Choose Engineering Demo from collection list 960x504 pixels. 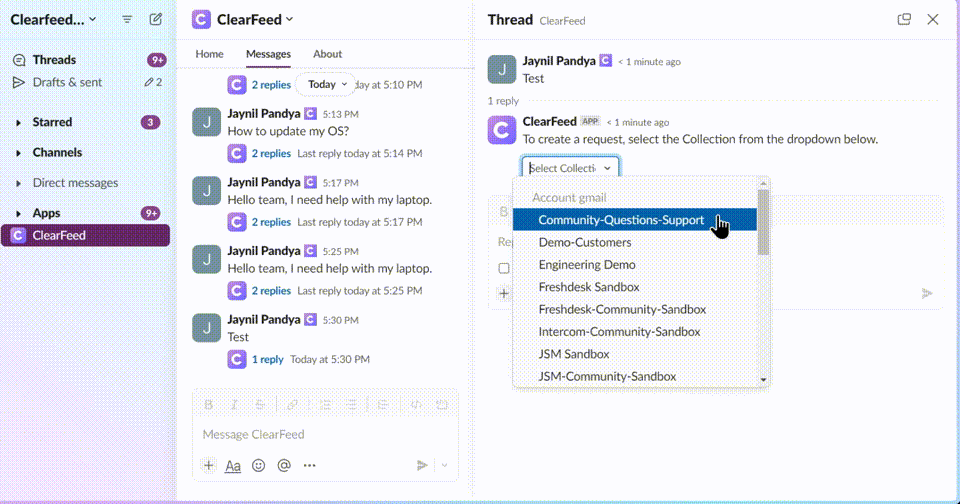587,265
